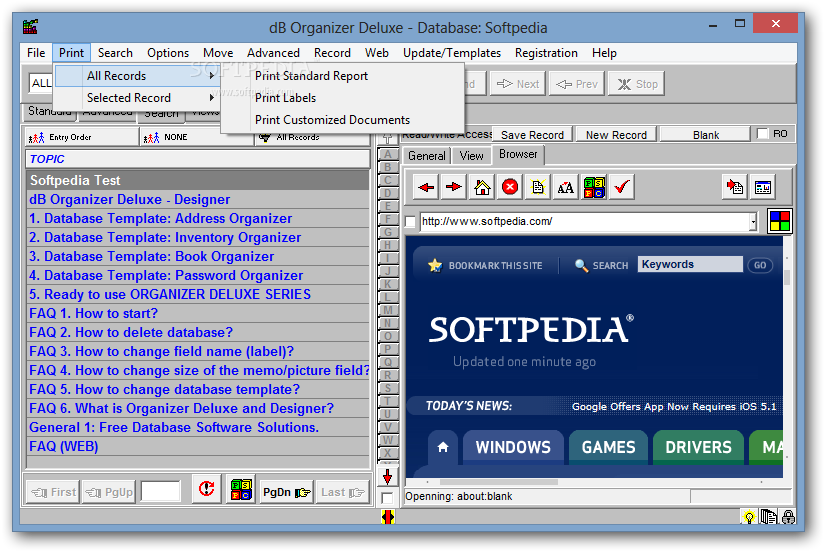
Task: Open the File menu
Action: click(x=36, y=53)
